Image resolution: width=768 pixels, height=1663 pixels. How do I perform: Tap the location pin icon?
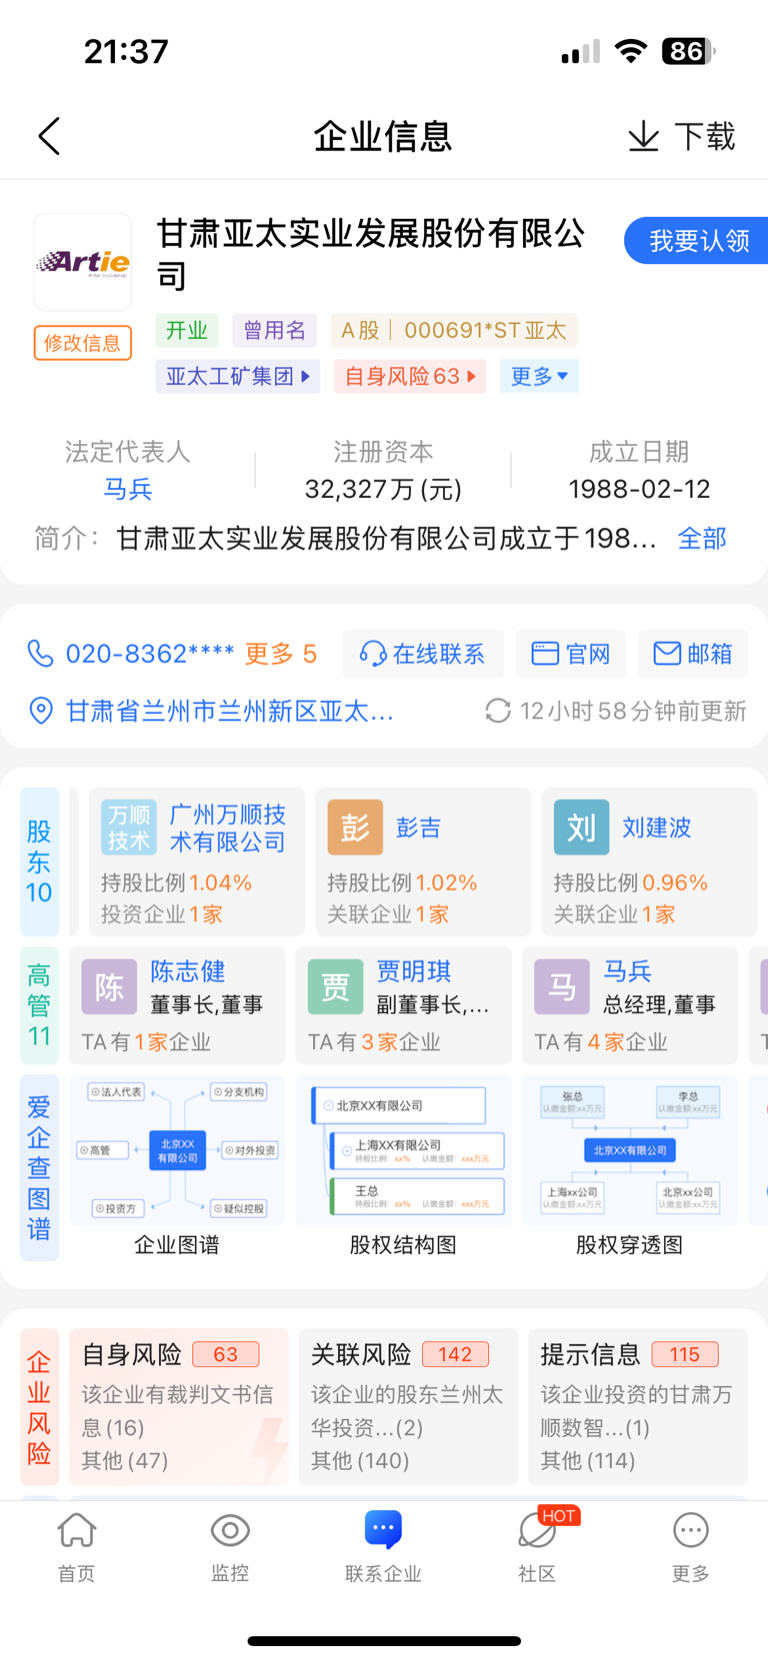[41, 711]
